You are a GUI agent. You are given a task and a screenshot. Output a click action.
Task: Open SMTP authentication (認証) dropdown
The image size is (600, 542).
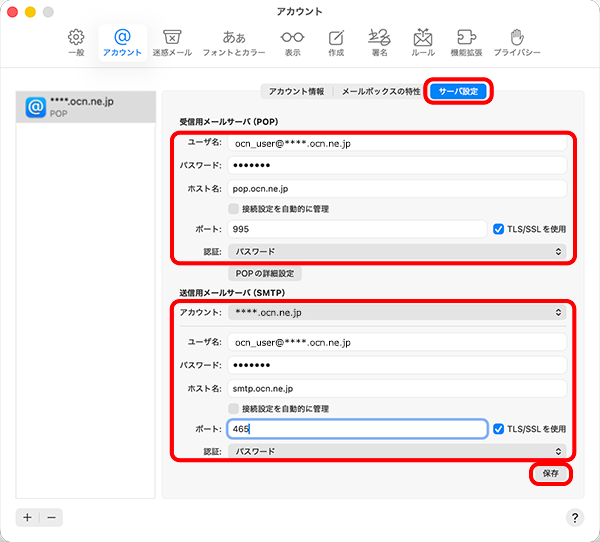click(x=397, y=451)
